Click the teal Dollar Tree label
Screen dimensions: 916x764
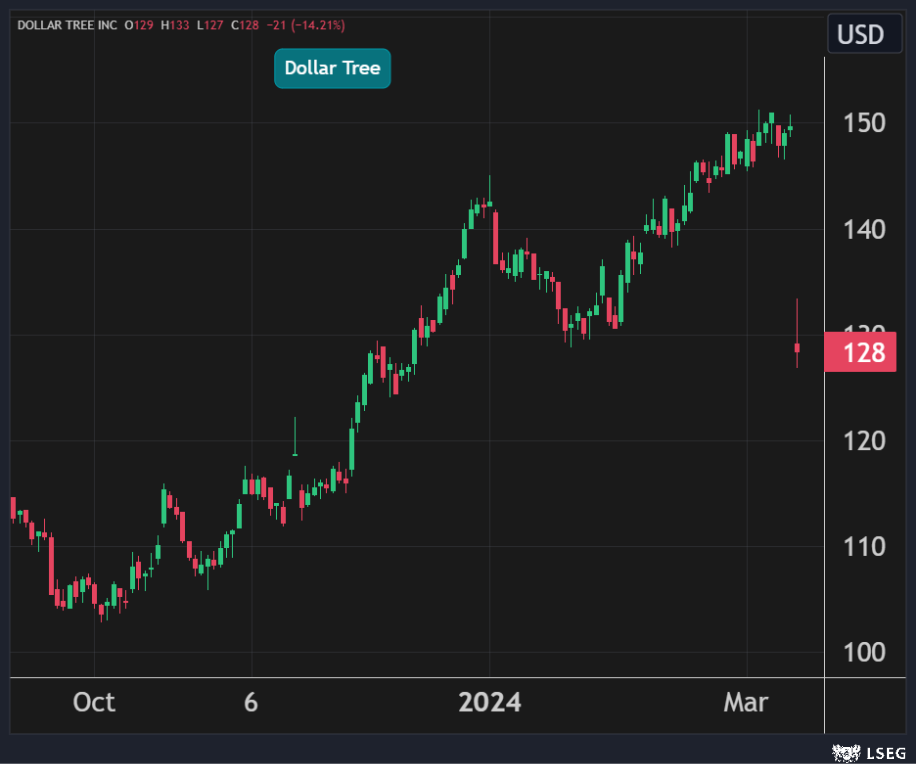click(x=332, y=68)
